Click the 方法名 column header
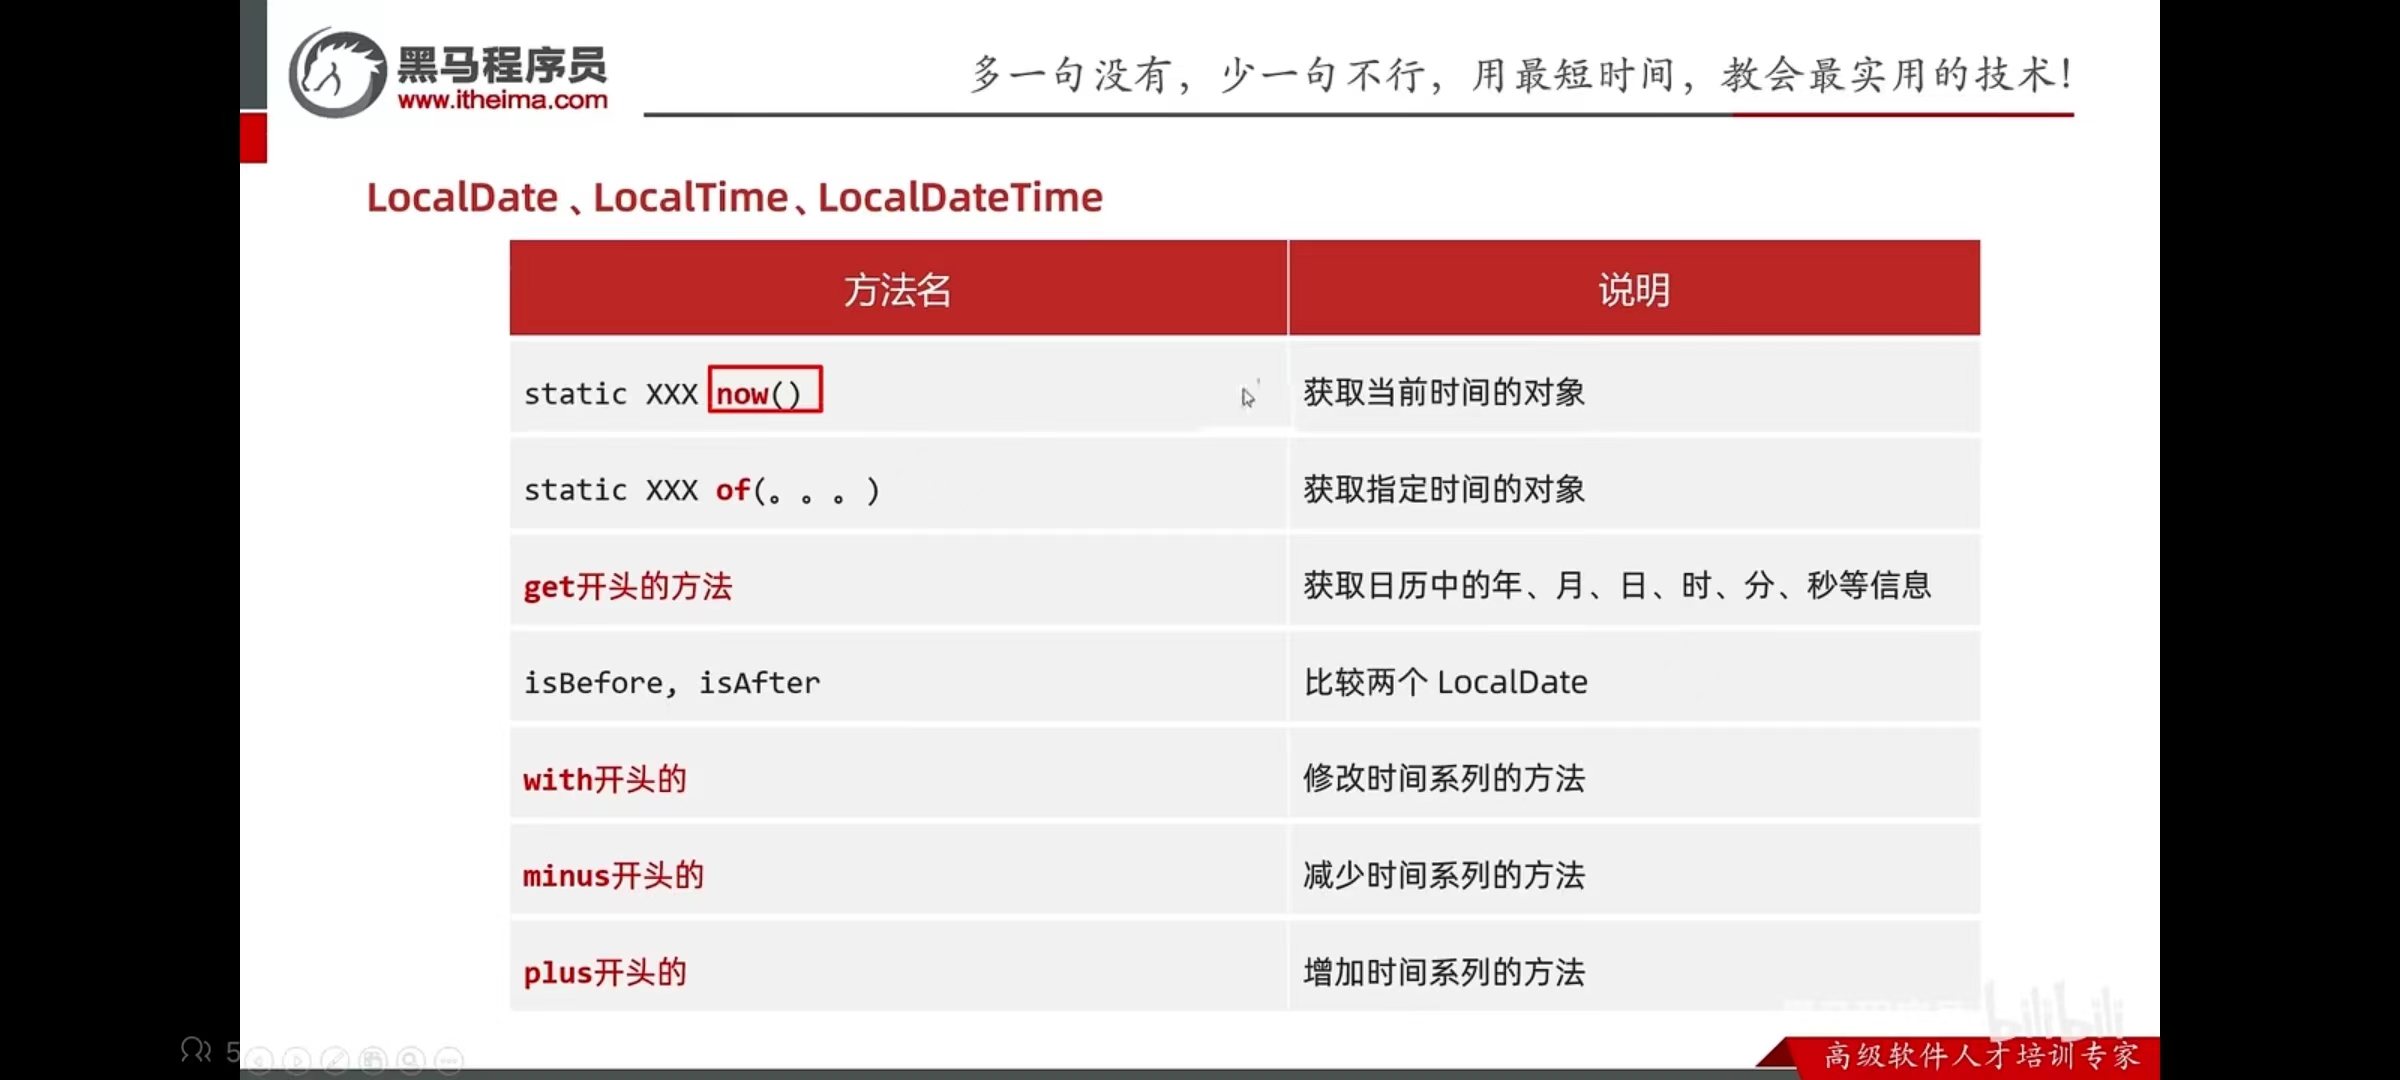This screenshot has height=1080, width=2400. (897, 290)
